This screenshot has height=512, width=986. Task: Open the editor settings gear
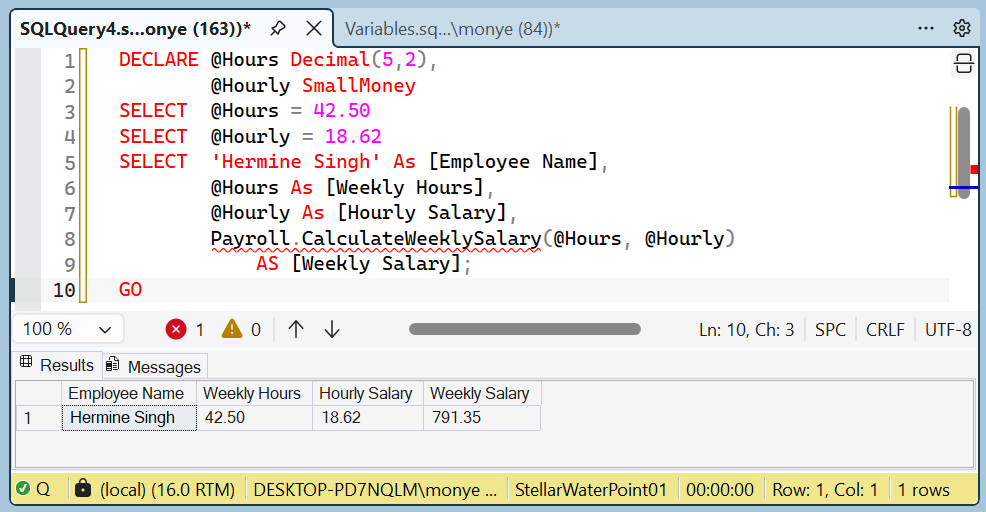[x=961, y=28]
